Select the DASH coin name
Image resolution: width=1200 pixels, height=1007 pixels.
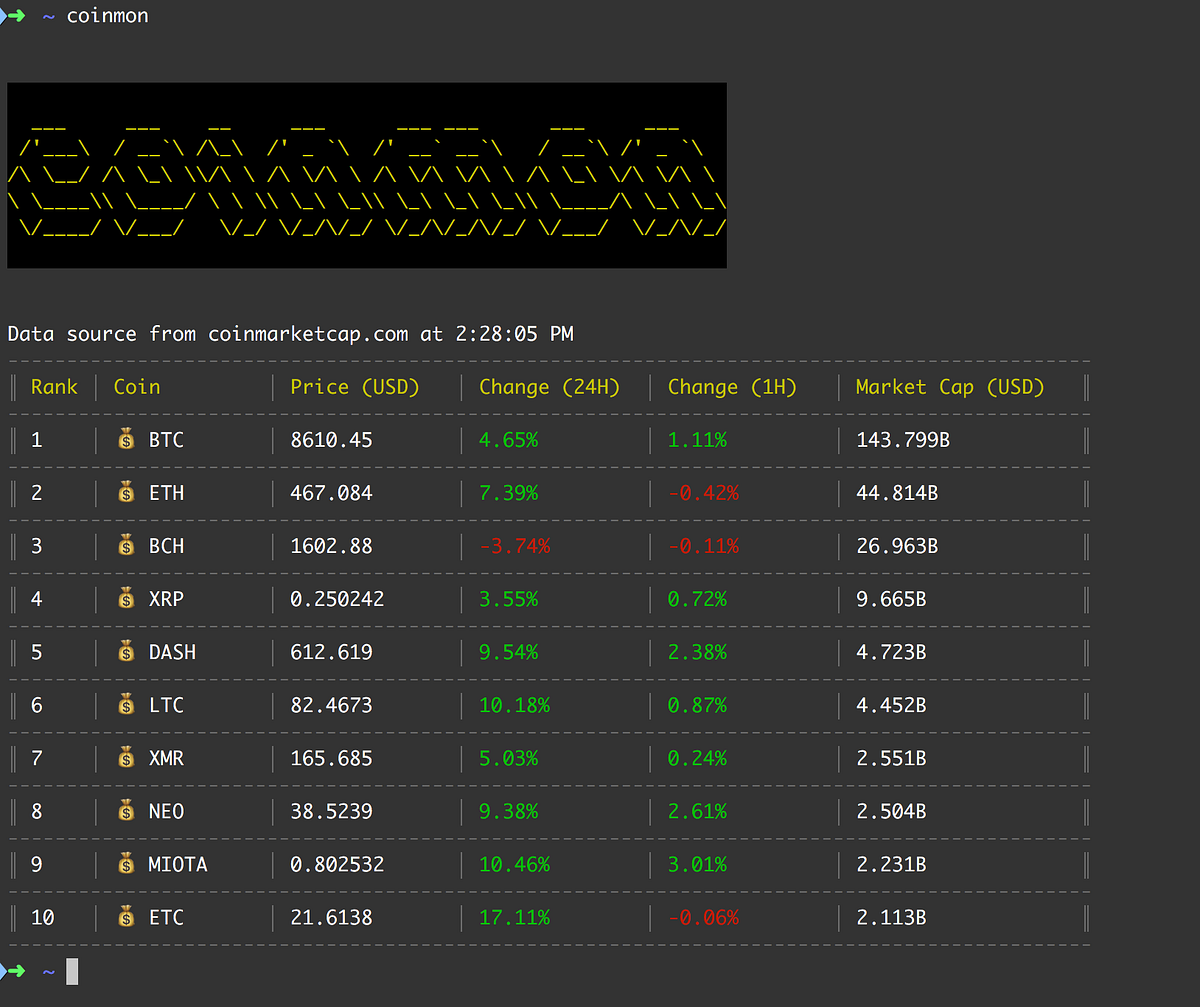(x=172, y=652)
